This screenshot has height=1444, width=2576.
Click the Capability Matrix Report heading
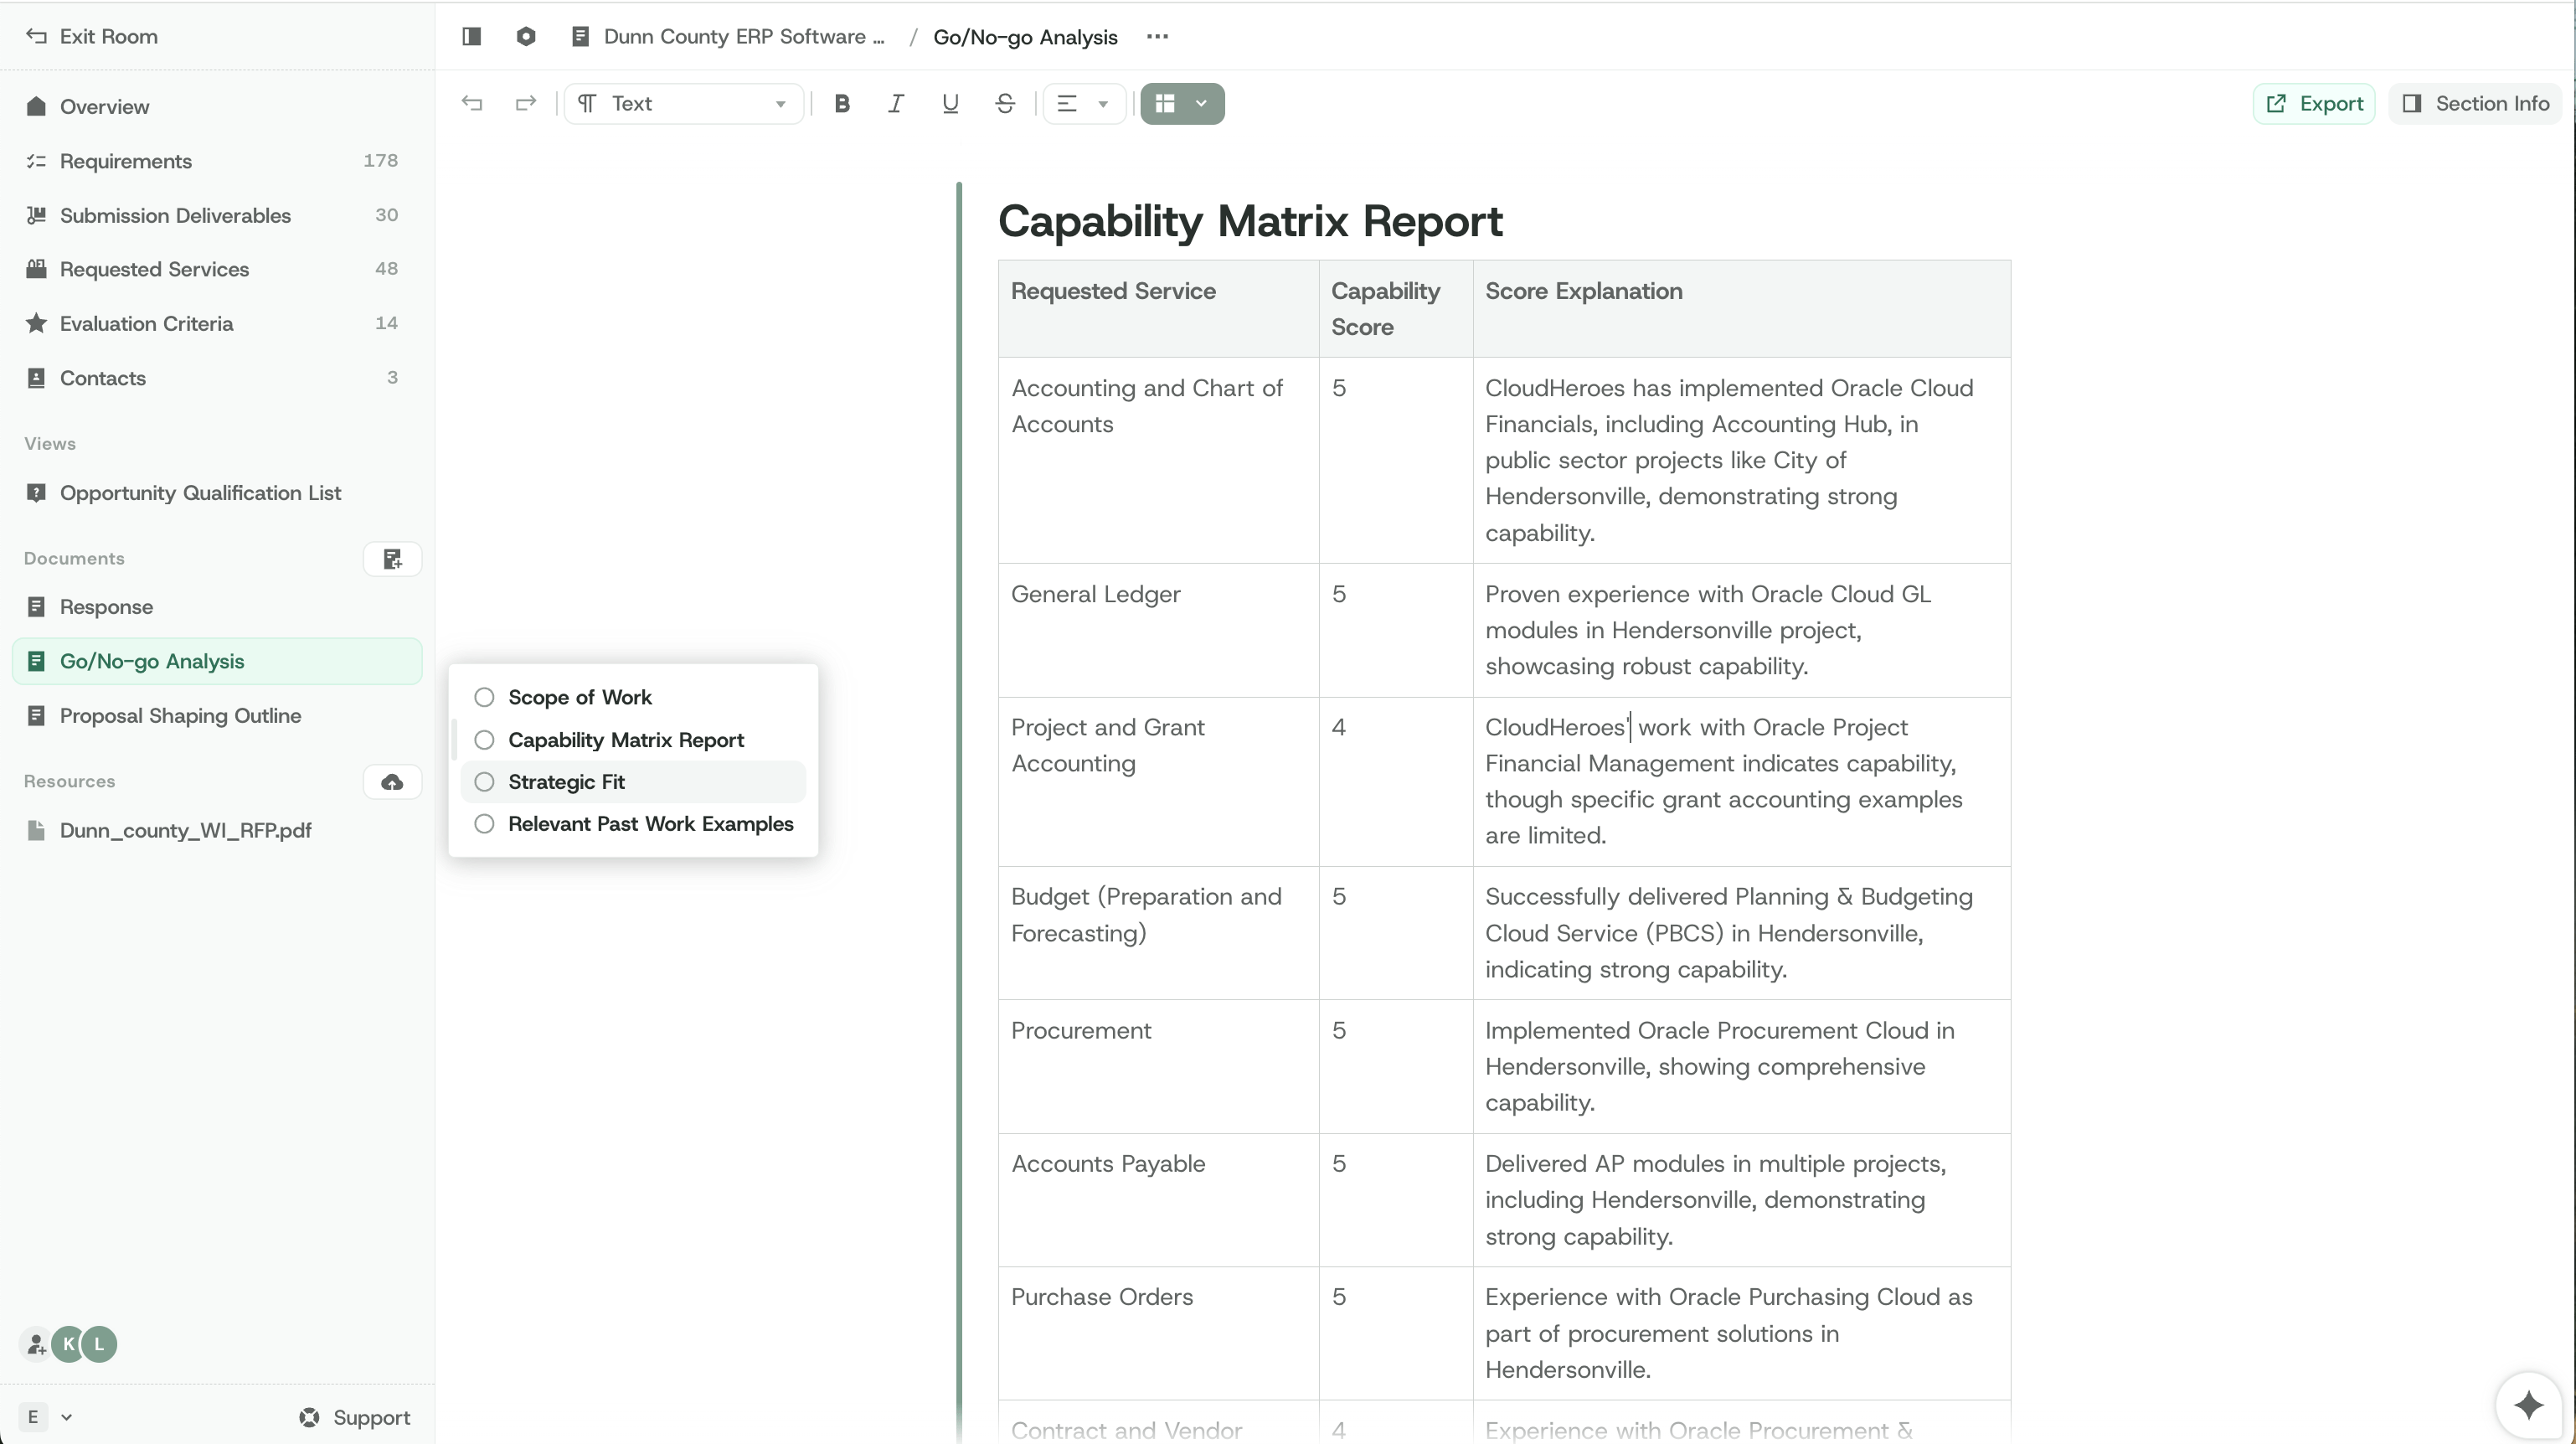pos(1250,221)
